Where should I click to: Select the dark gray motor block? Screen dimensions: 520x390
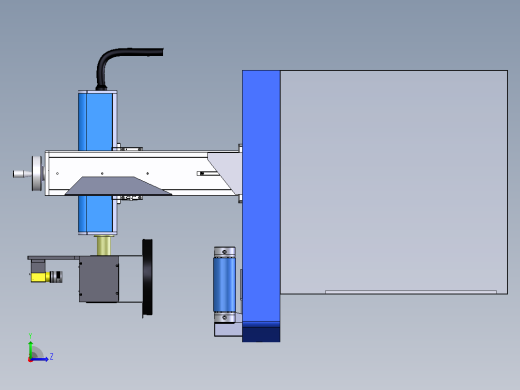point(99,279)
